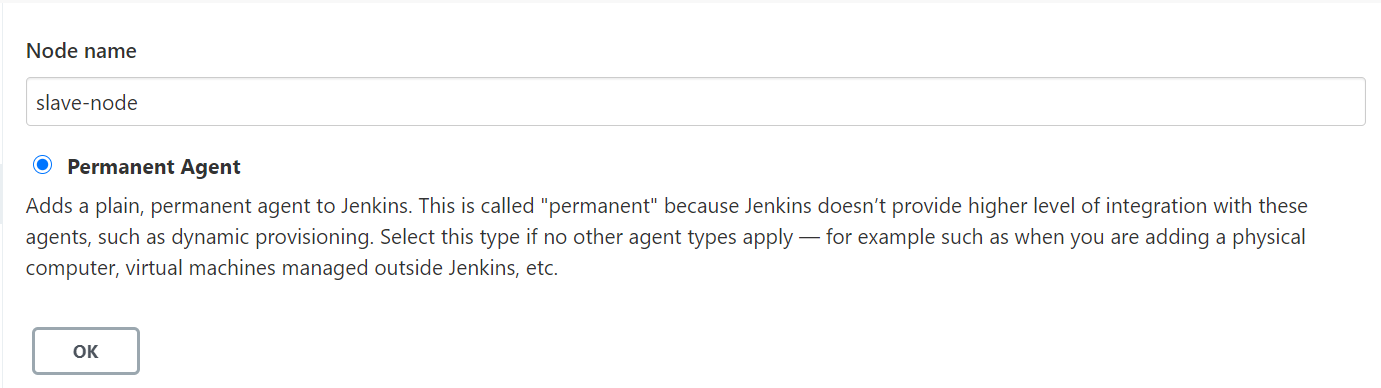Enable the Permanent Agent option circle
The height and width of the screenshot is (388, 1381).
(42, 165)
